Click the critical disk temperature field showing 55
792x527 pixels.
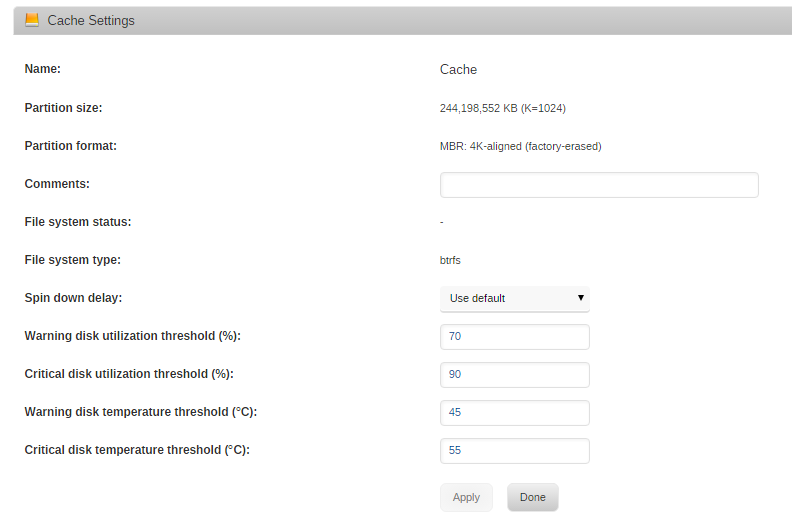tap(515, 451)
